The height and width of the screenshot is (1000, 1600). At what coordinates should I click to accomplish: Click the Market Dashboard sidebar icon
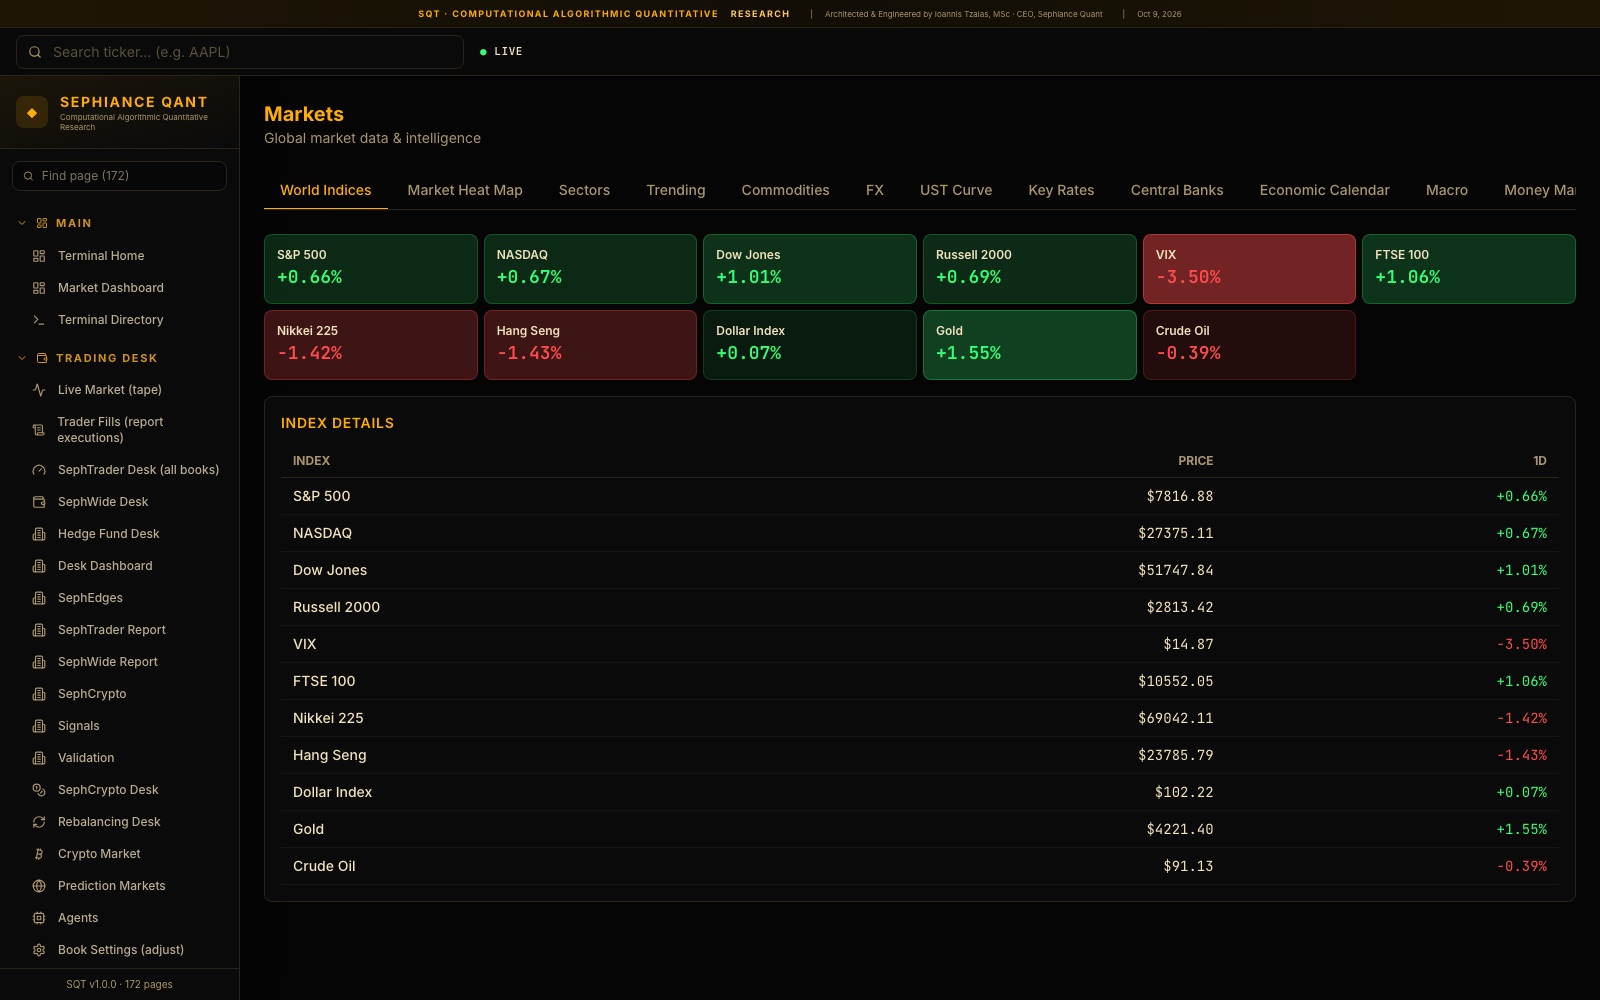[x=39, y=288]
